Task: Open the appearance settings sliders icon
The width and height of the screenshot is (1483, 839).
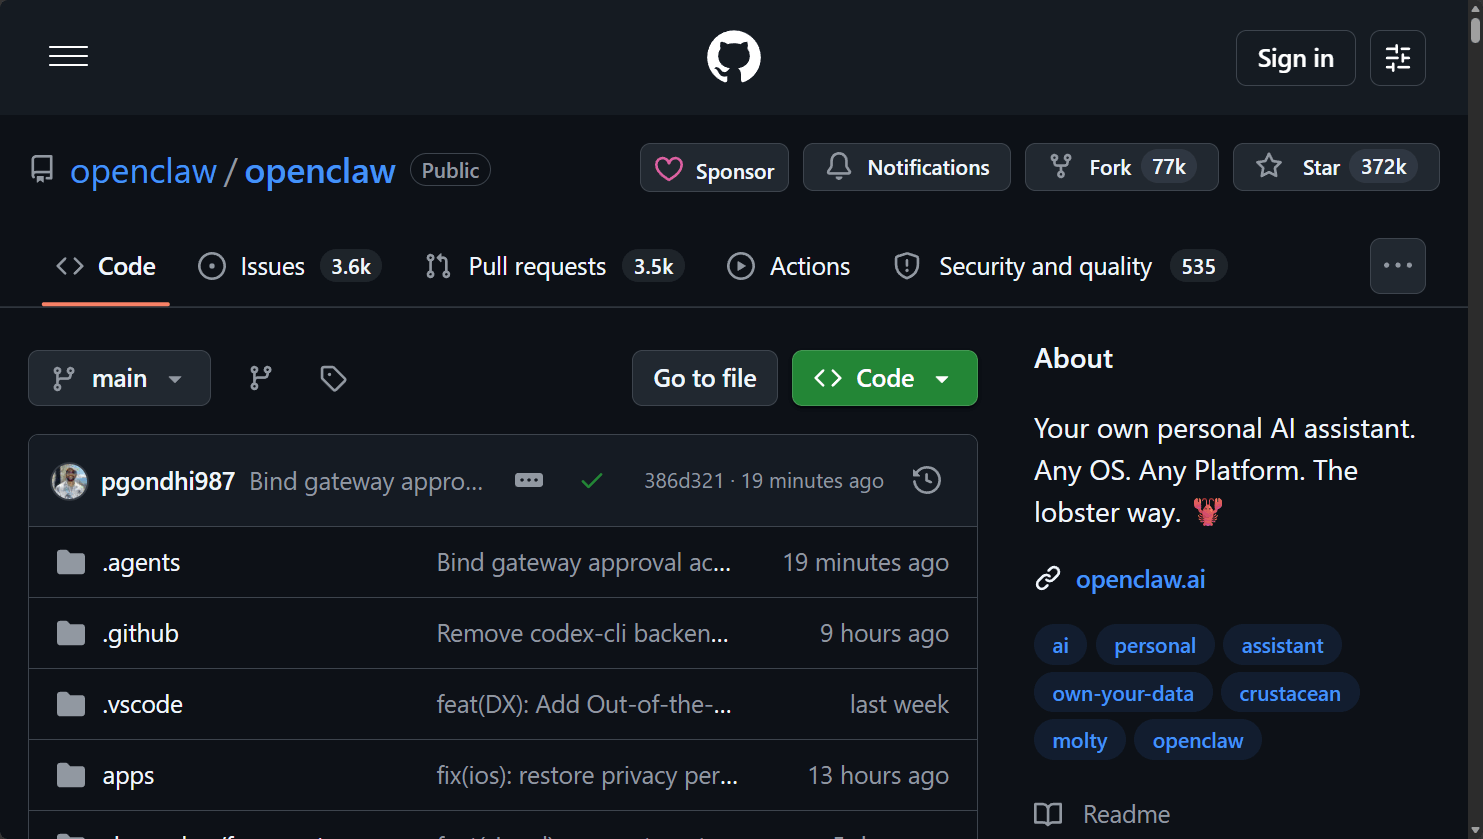Action: tap(1397, 58)
